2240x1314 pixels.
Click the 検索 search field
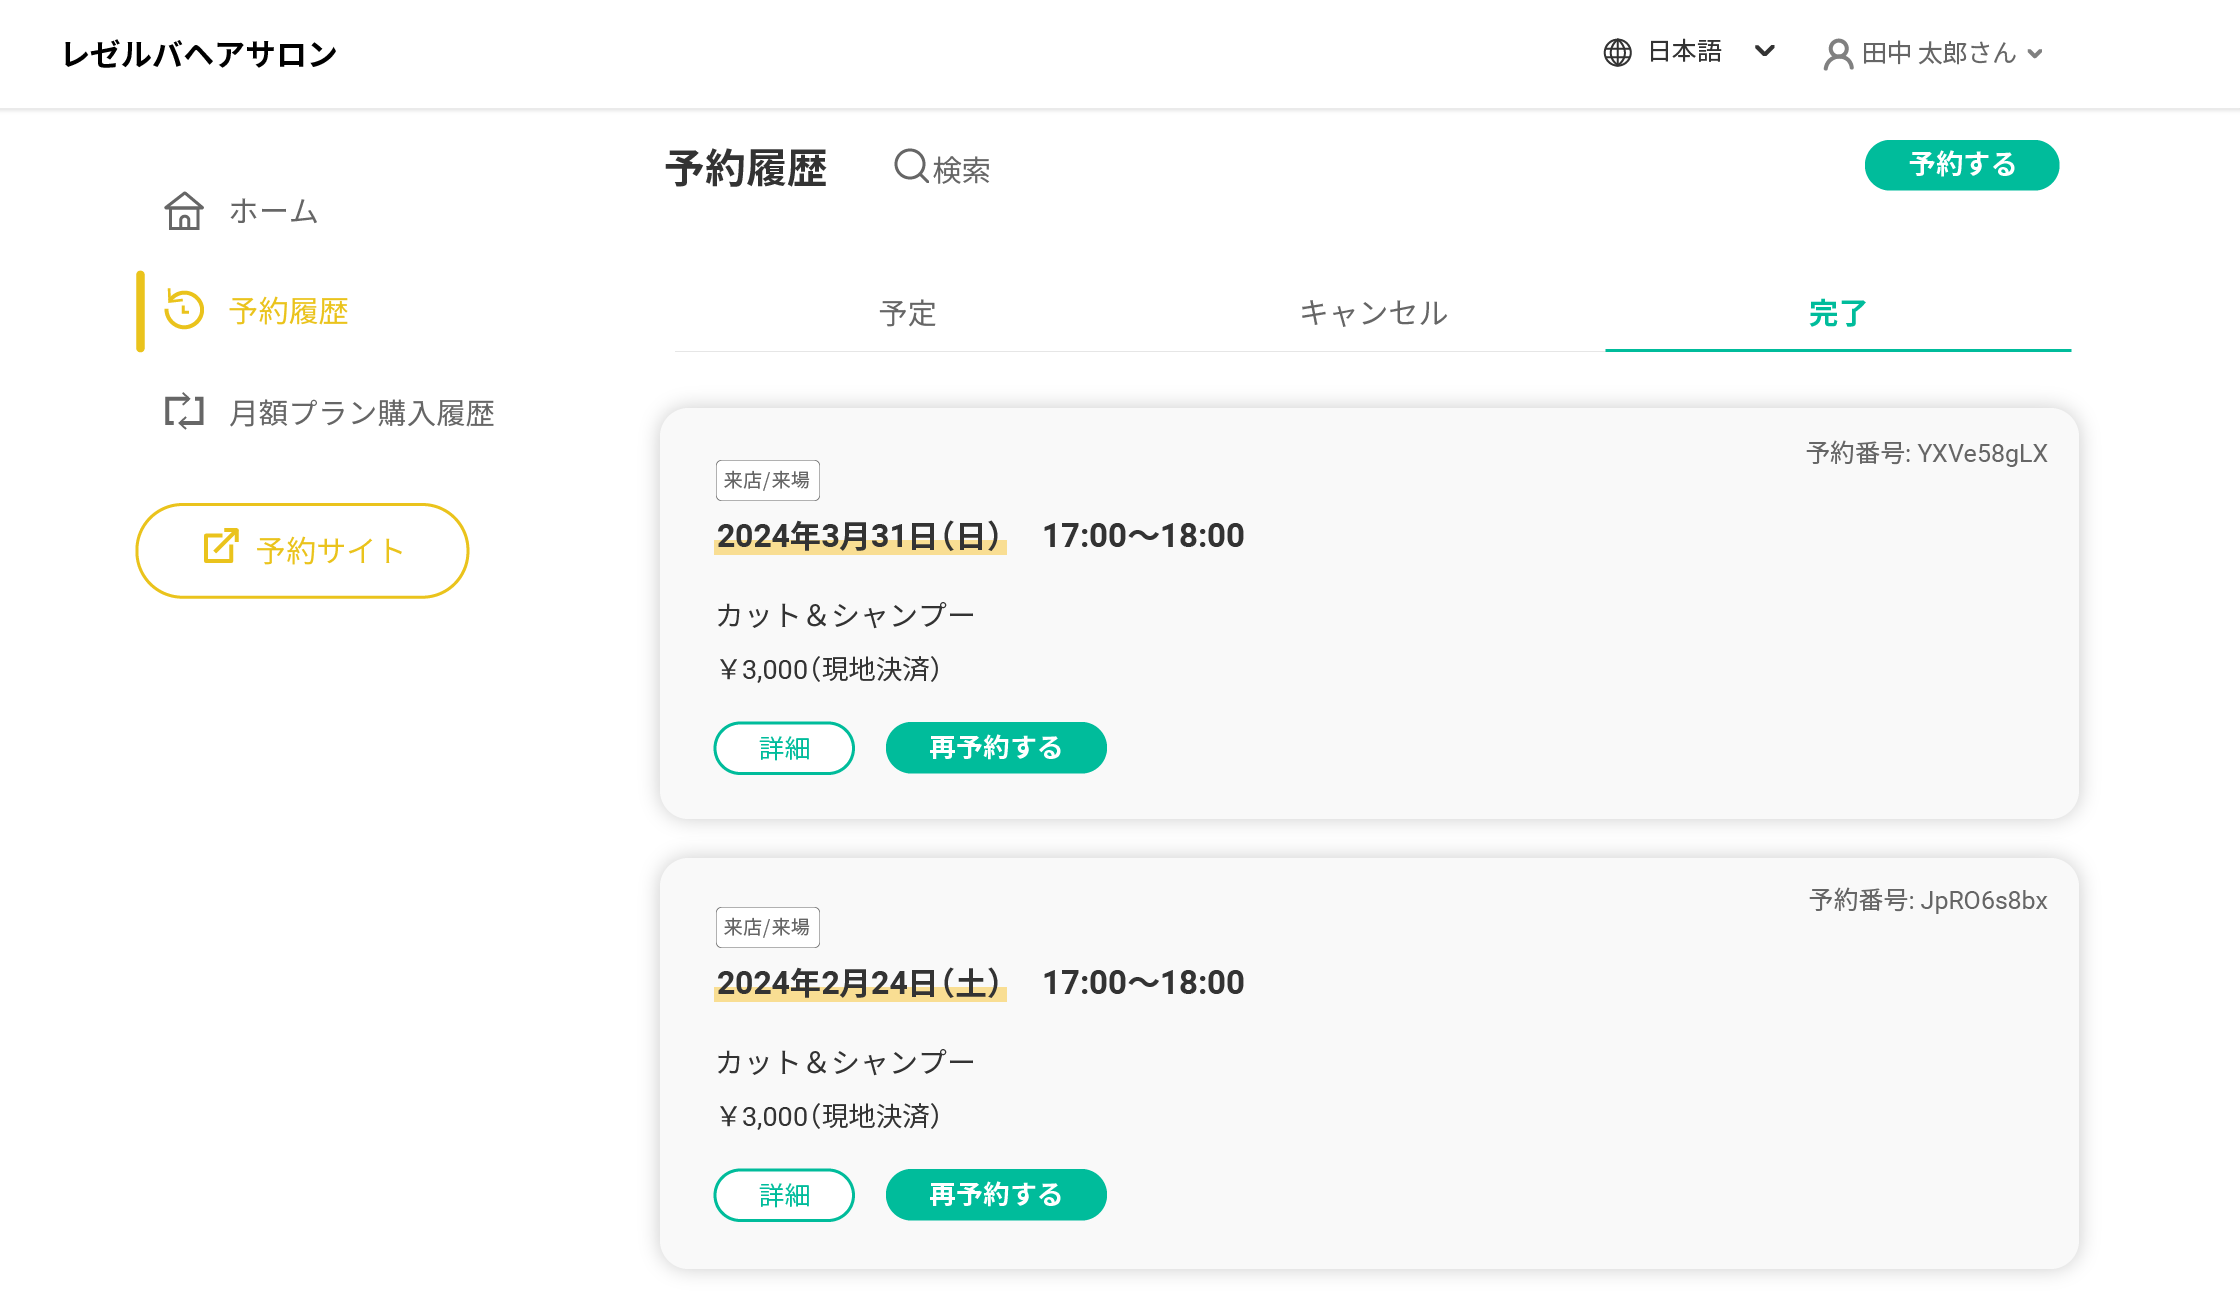961,170
